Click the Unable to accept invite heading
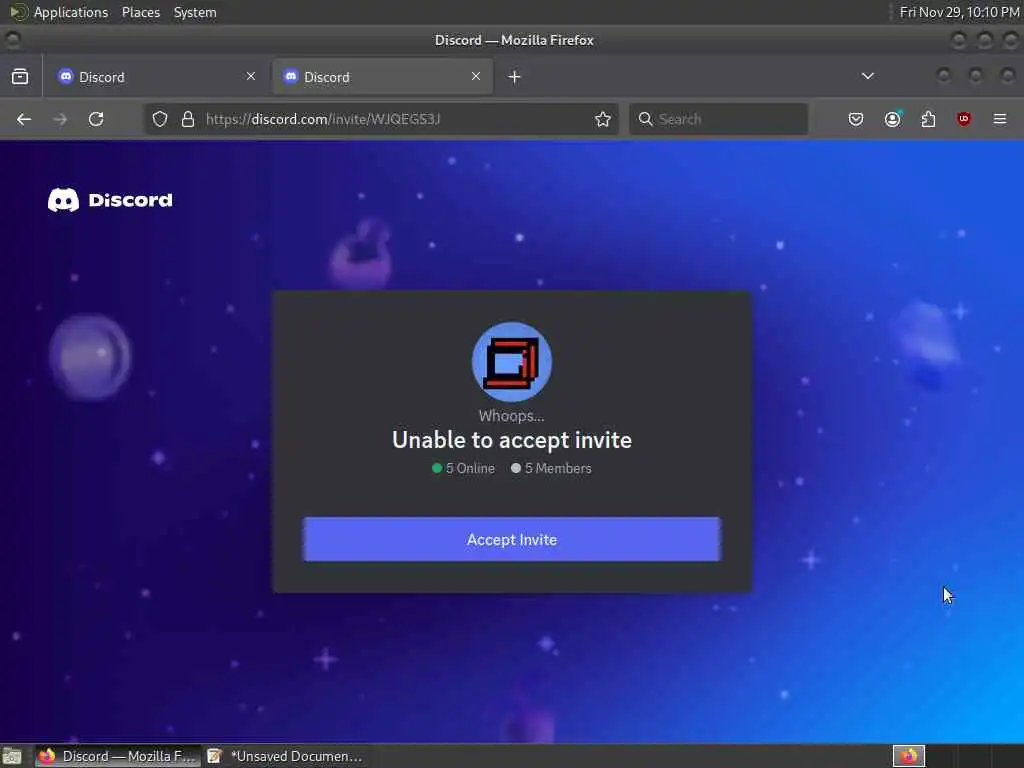This screenshot has height=768, width=1024. coord(512,440)
